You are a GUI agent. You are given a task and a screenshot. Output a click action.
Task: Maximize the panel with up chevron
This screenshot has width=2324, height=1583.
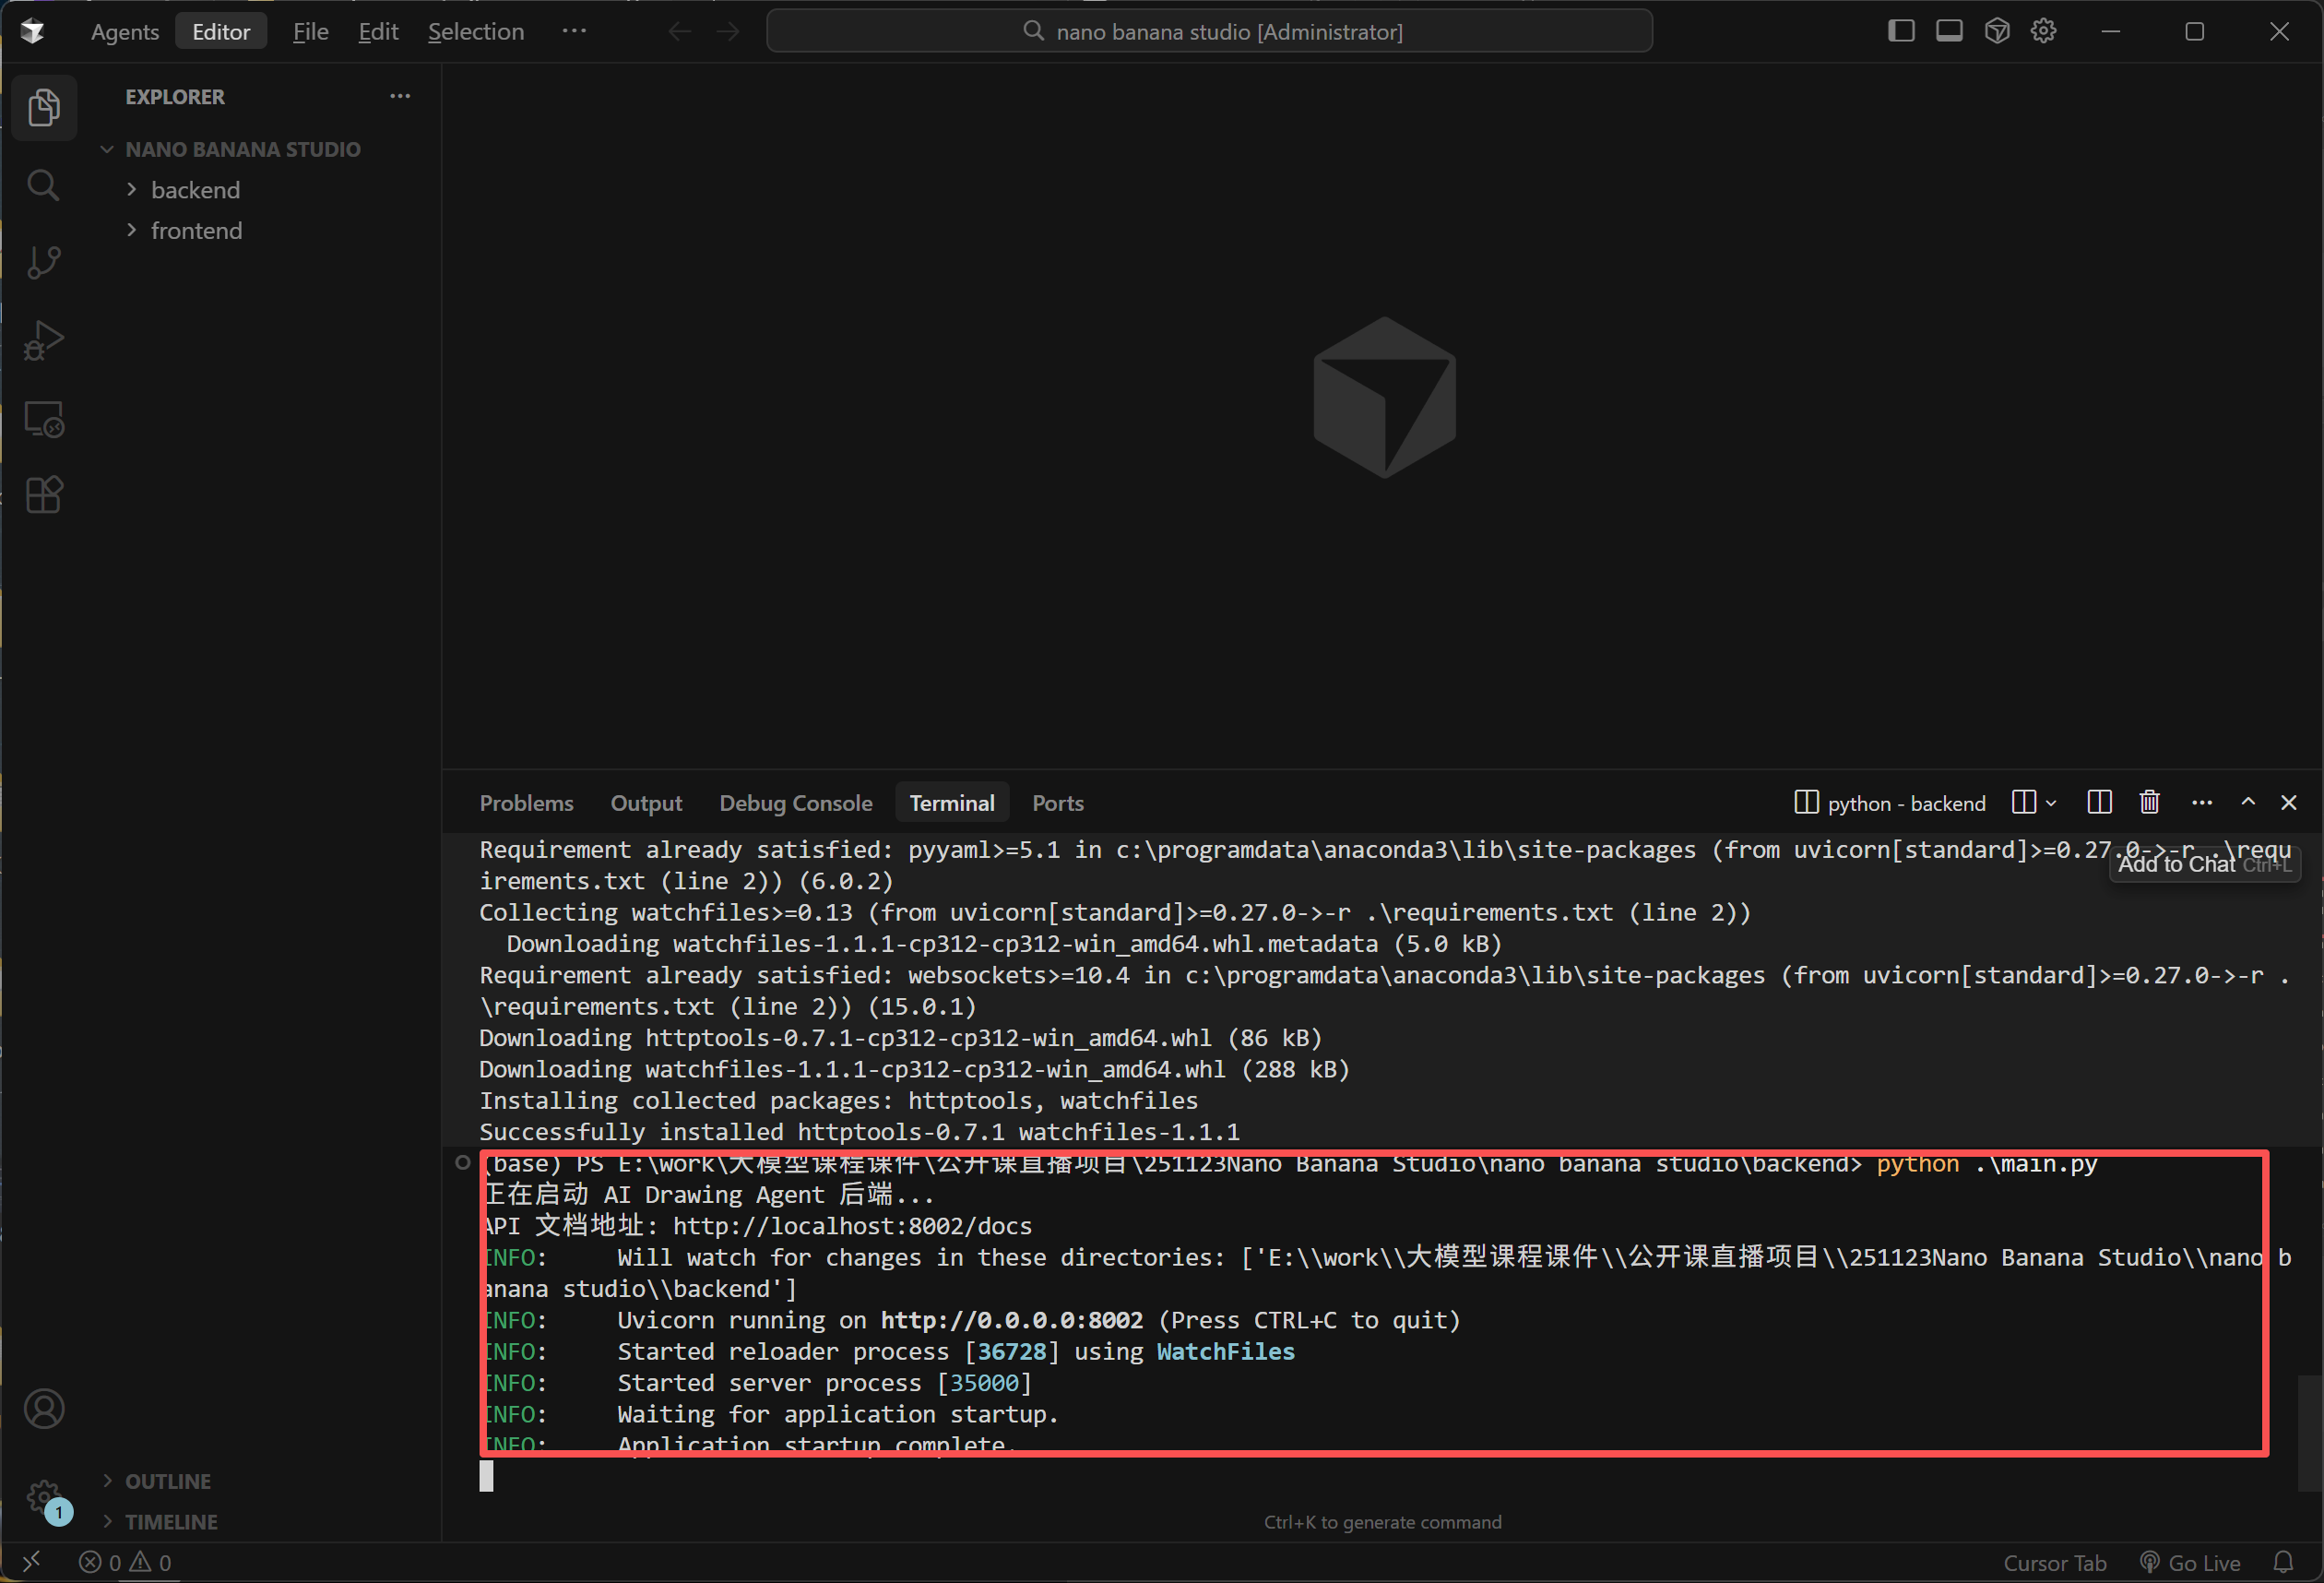(2248, 802)
